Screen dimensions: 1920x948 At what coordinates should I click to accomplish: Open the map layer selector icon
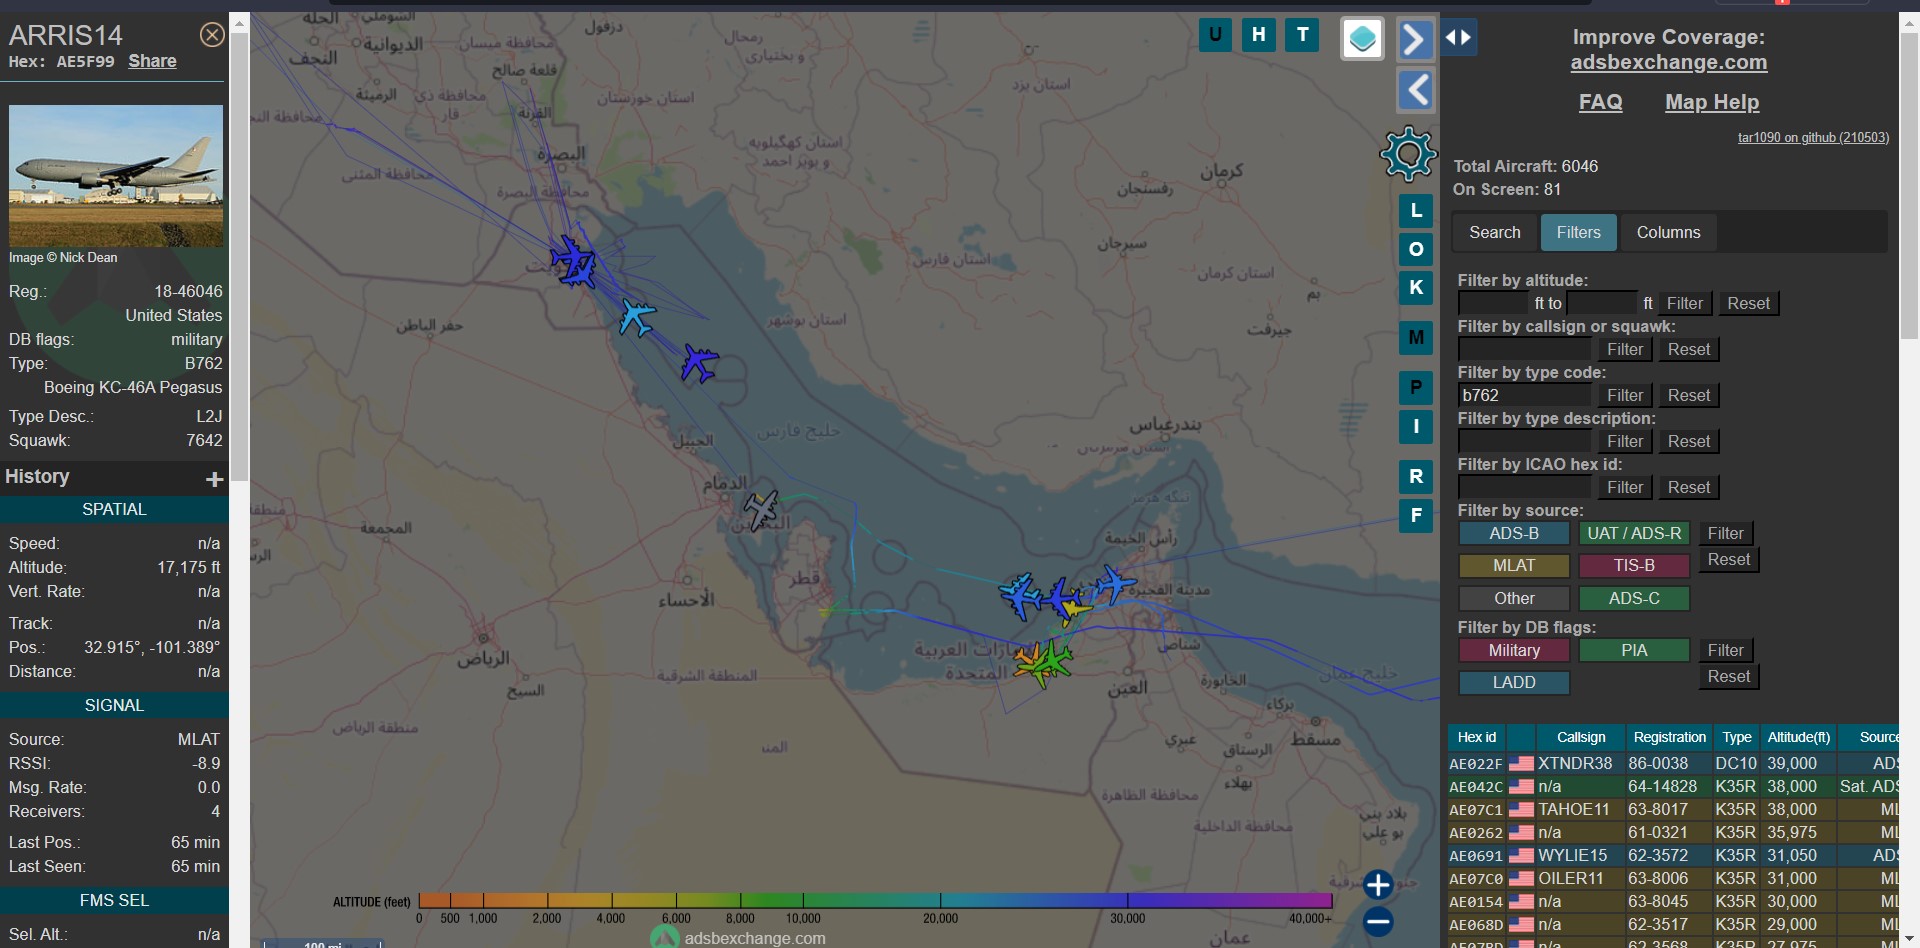(x=1362, y=39)
